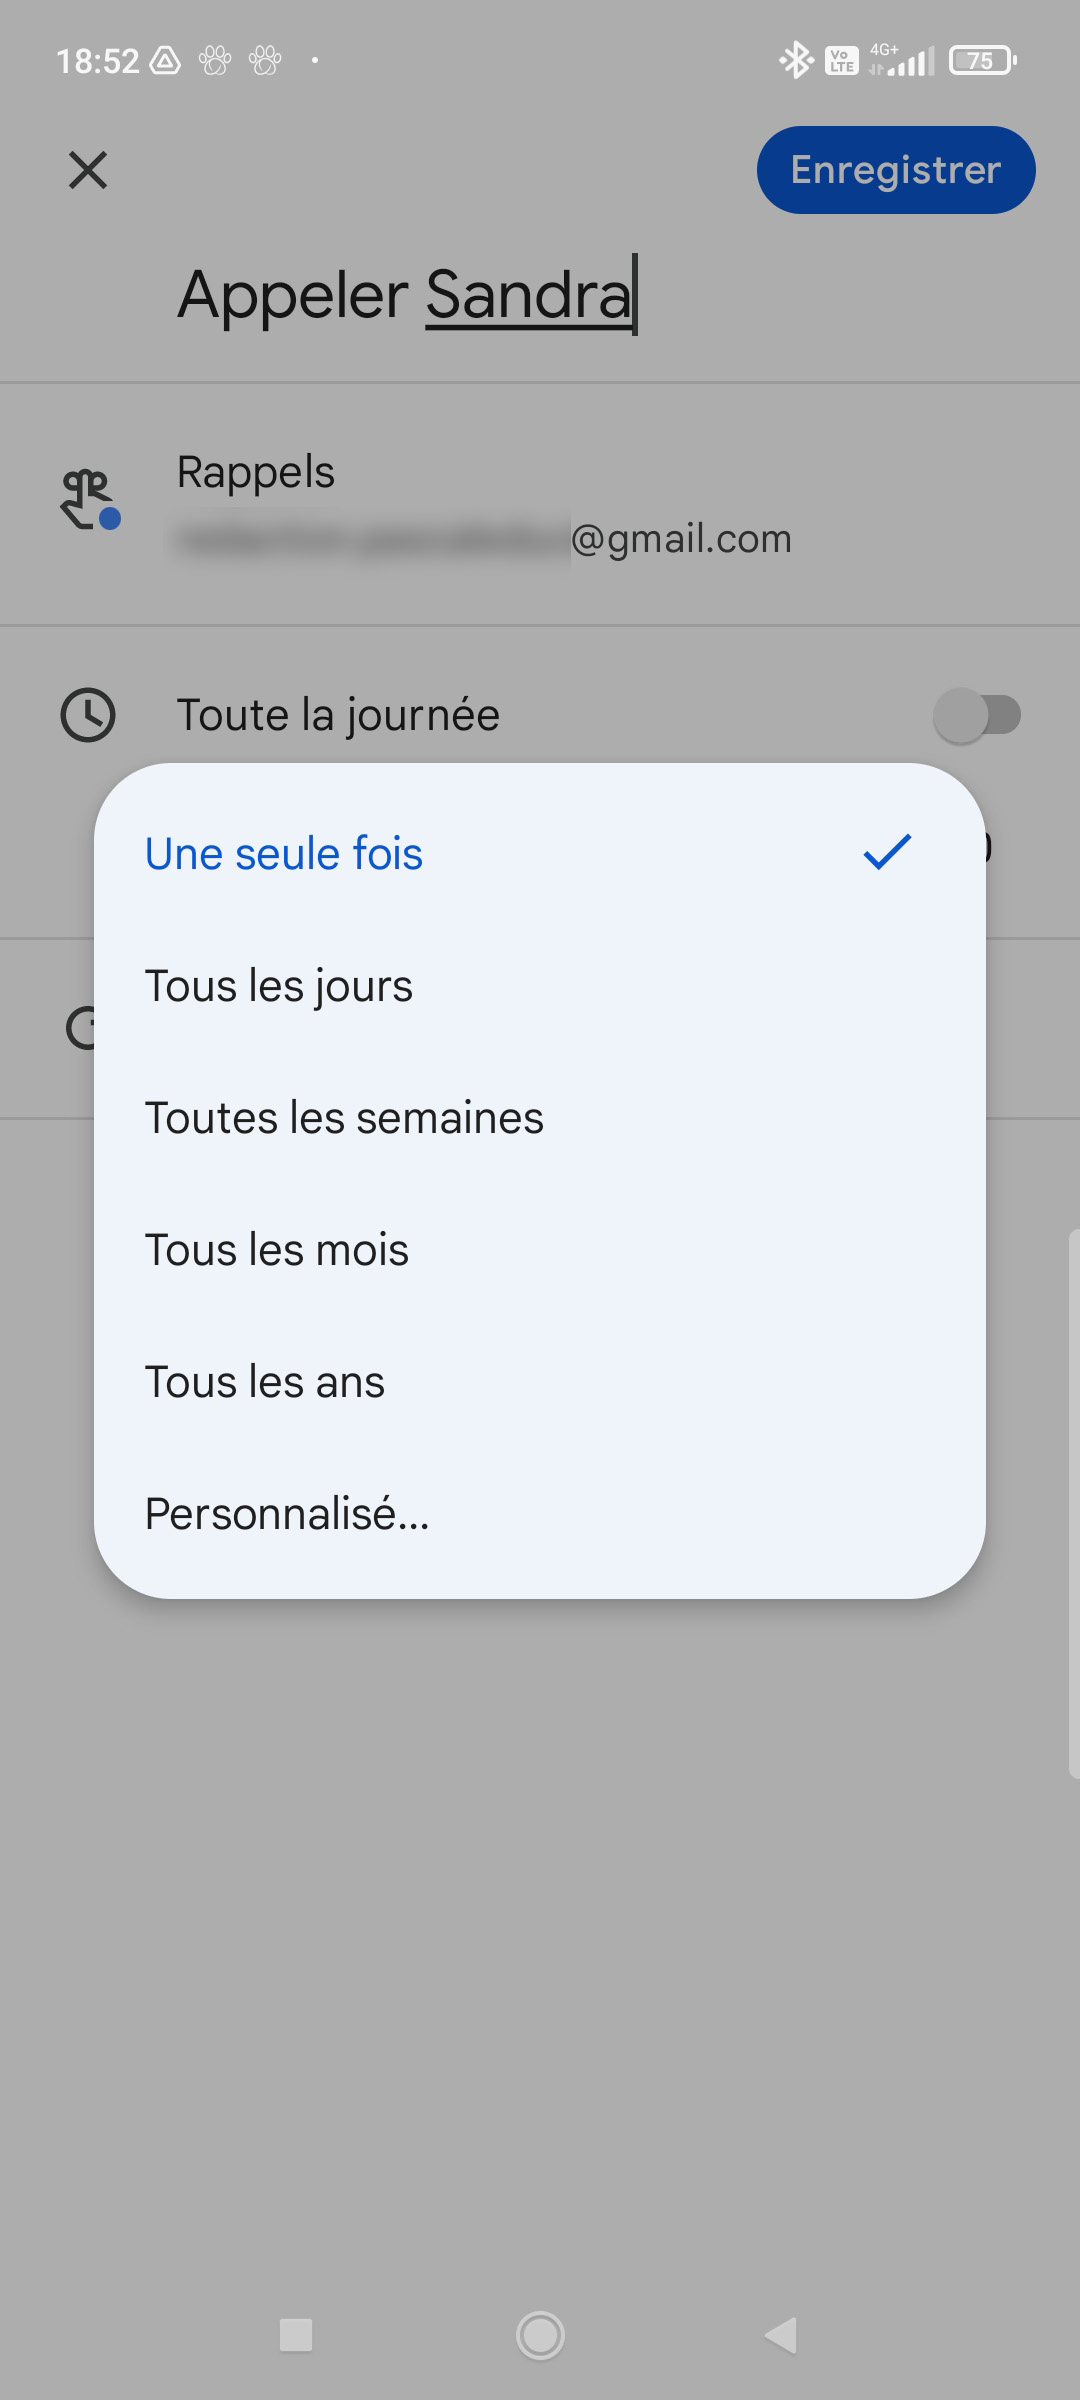Screen dimensions: 1080x2400
Task: Select Une seule fois option
Action: pyautogui.click(x=284, y=854)
